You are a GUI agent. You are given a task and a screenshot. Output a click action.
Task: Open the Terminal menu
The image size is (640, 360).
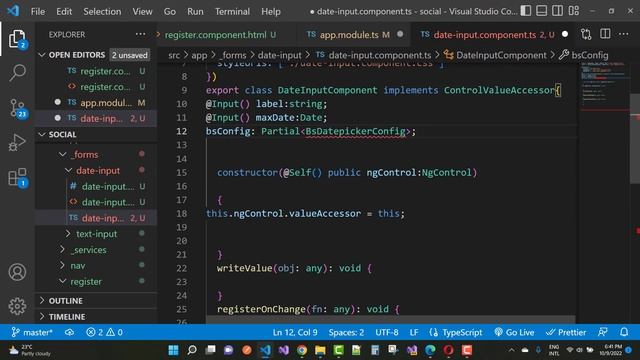(x=232, y=11)
